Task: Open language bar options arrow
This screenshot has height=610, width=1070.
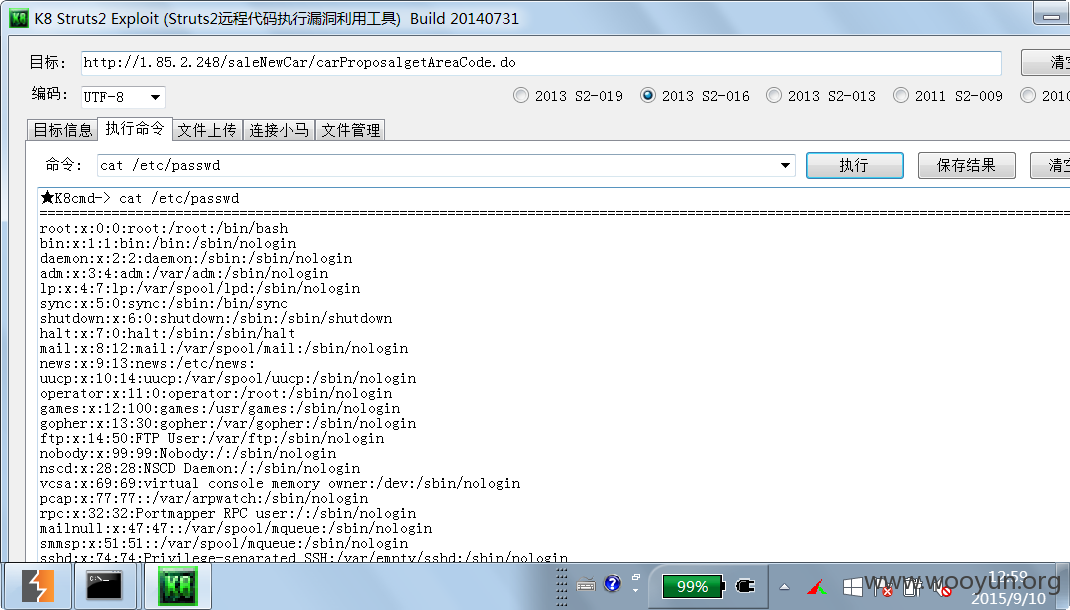Action: point(636,591)
